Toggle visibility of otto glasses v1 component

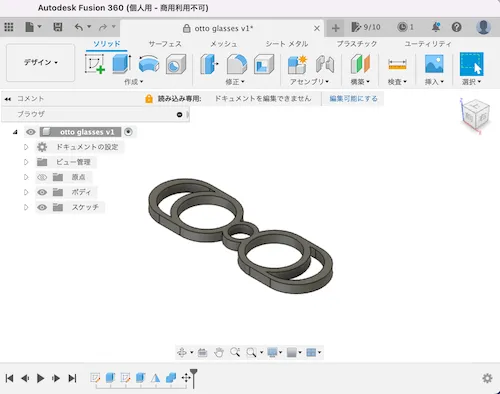(31, 132)
